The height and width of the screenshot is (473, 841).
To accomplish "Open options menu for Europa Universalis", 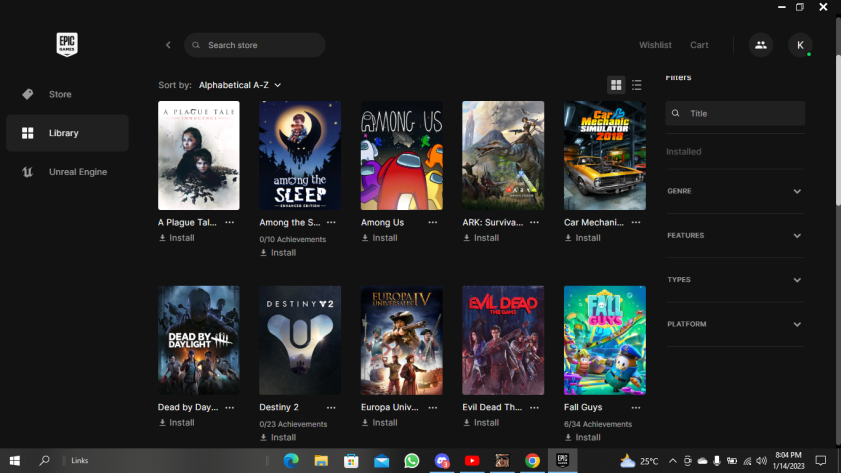I will coord(432,408).
